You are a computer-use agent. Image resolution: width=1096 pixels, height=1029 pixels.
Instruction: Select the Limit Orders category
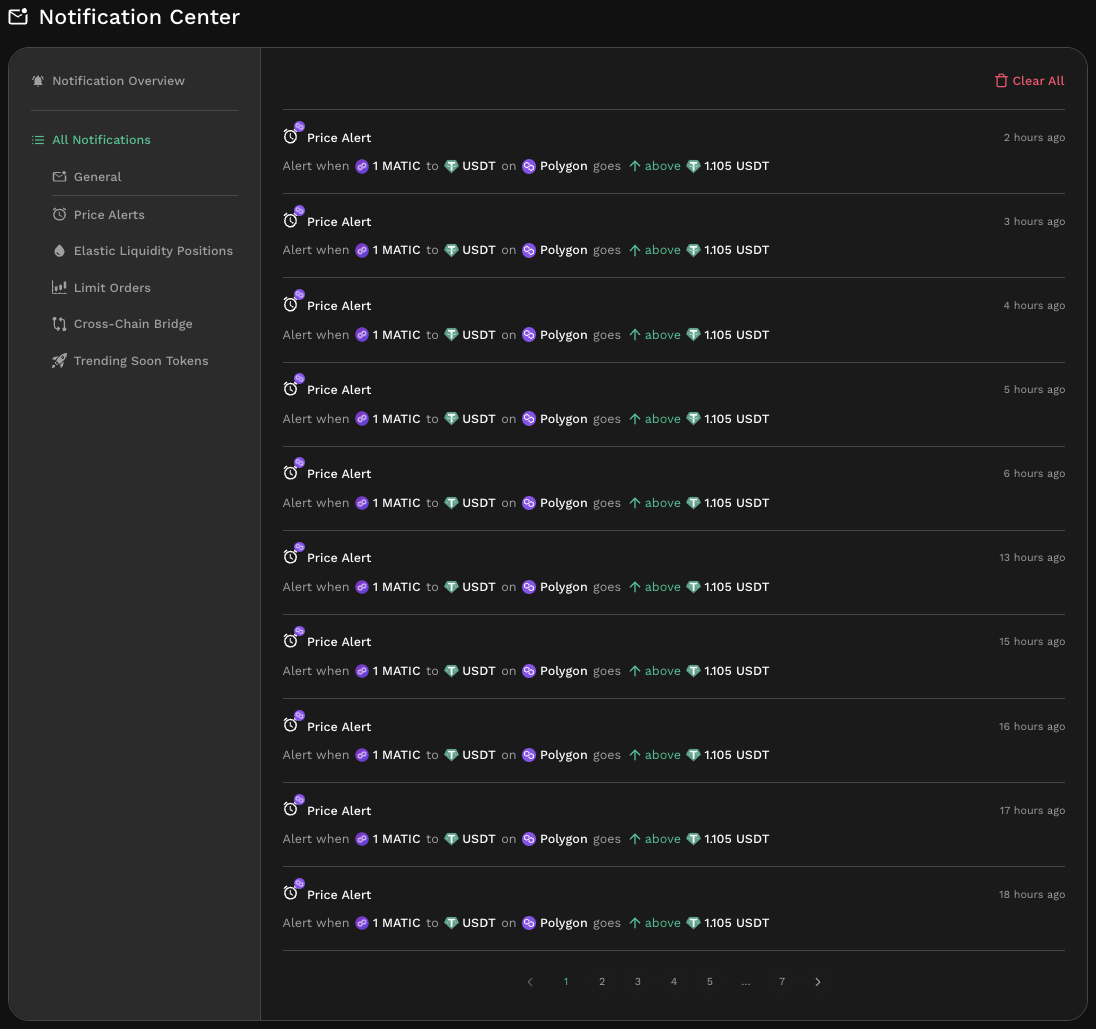coord(112,288)
